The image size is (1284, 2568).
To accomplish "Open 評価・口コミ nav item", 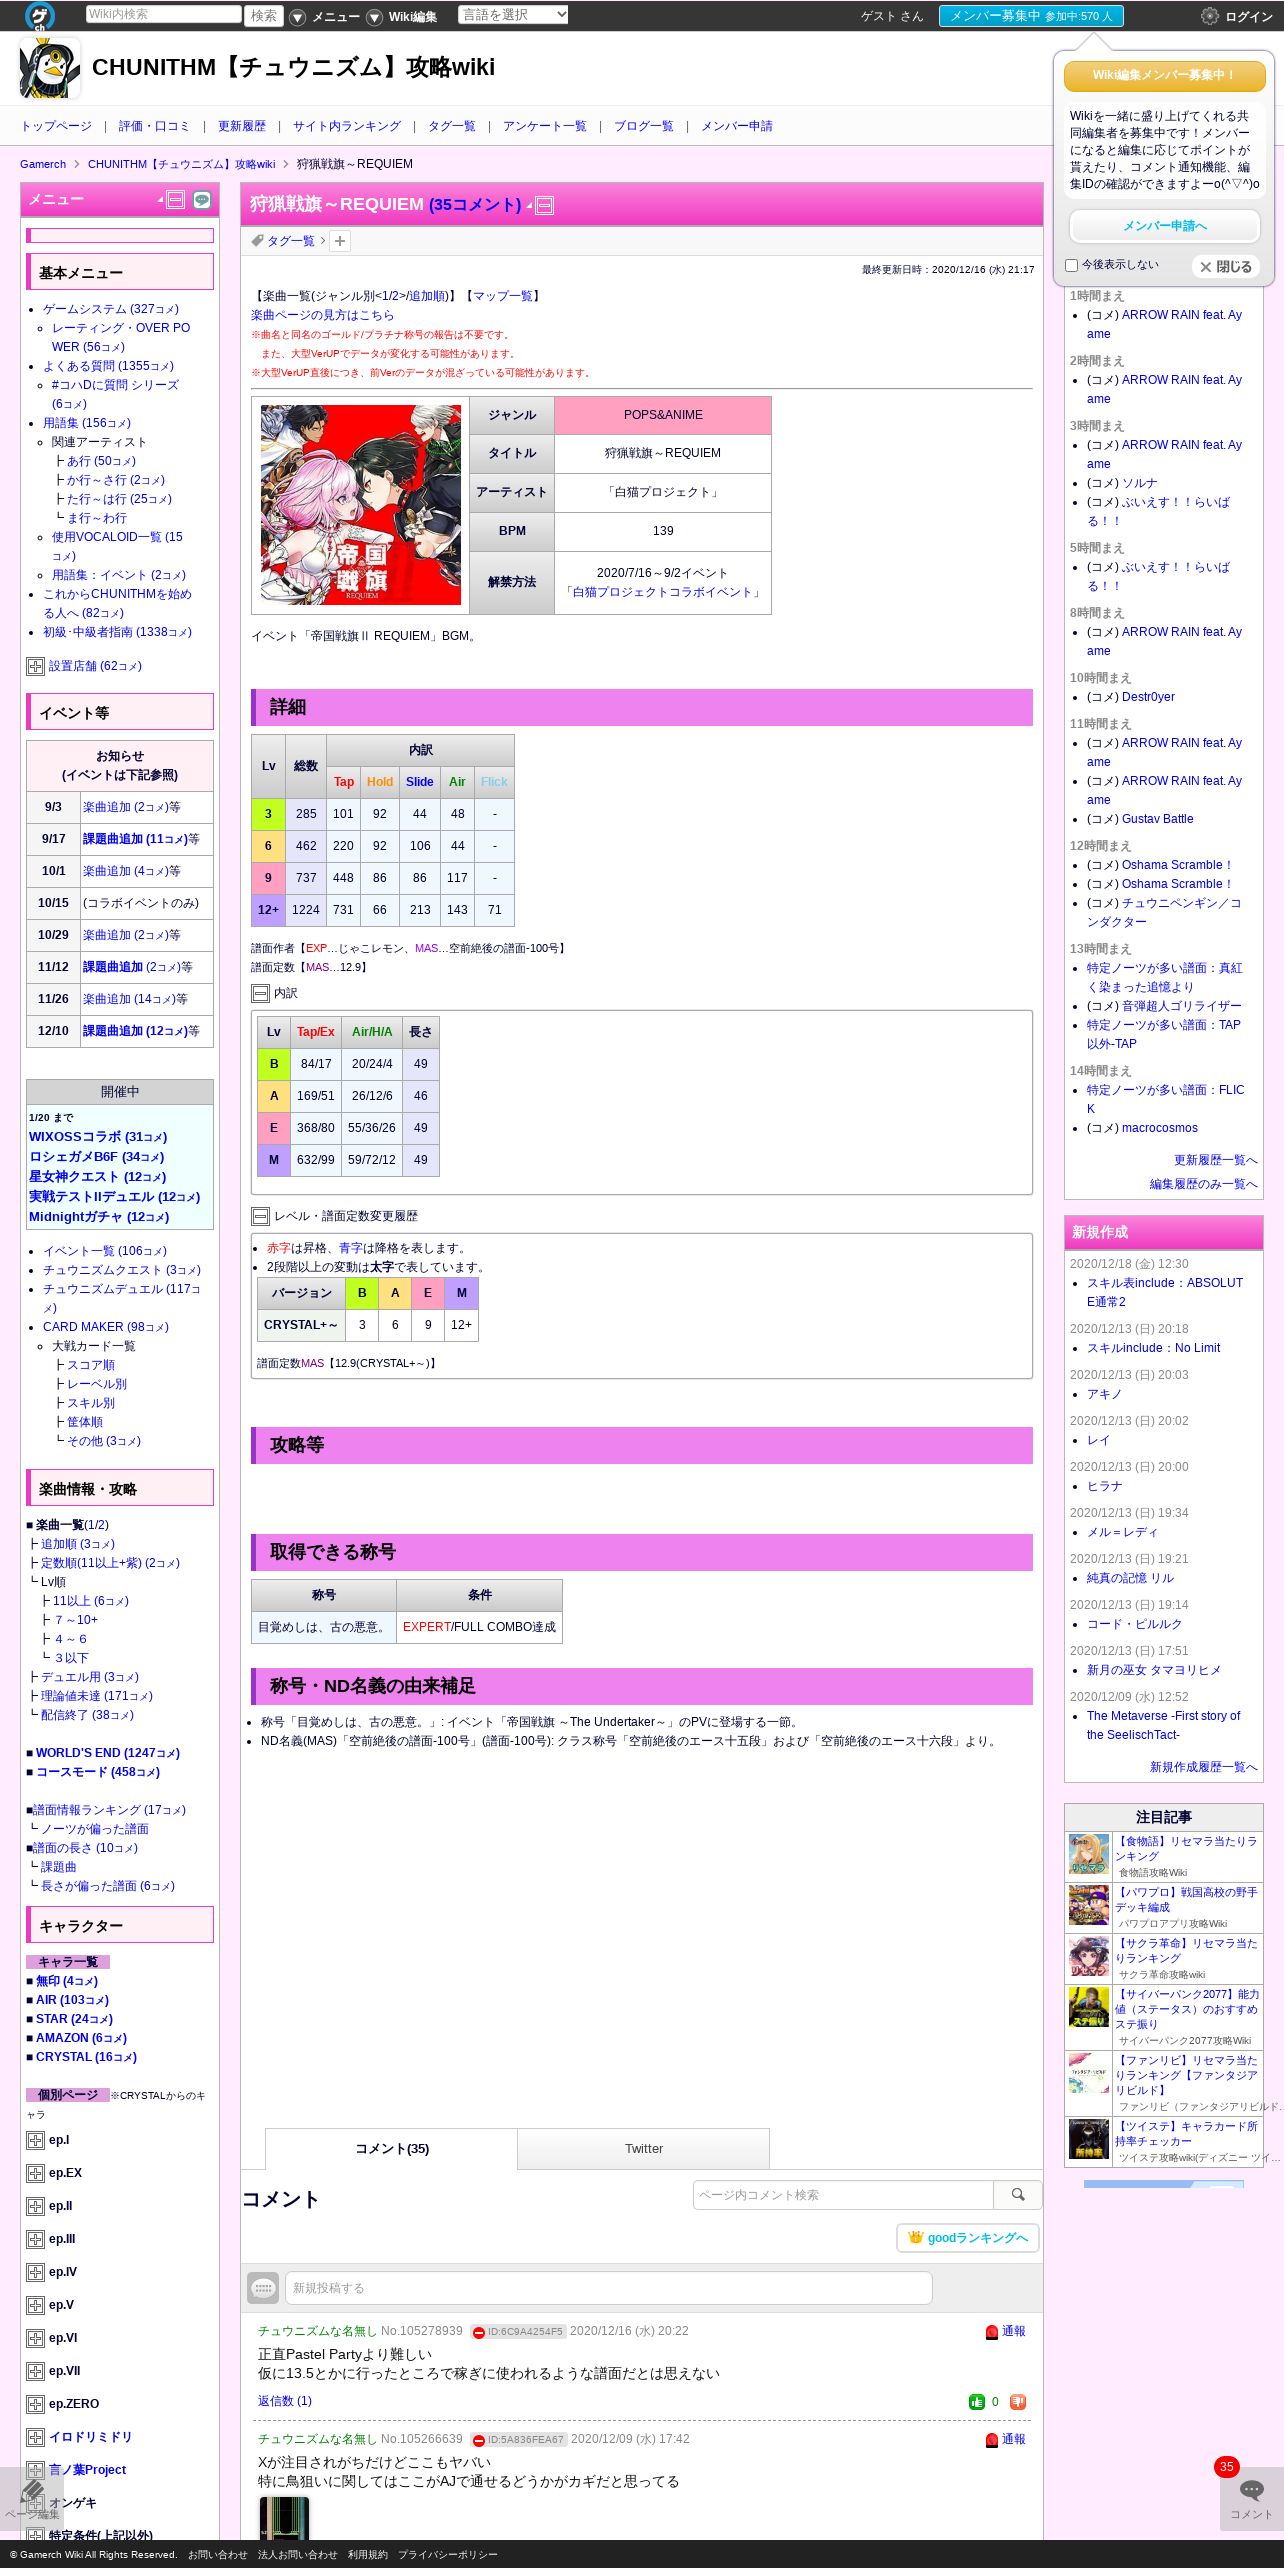I will pos(154,126).
